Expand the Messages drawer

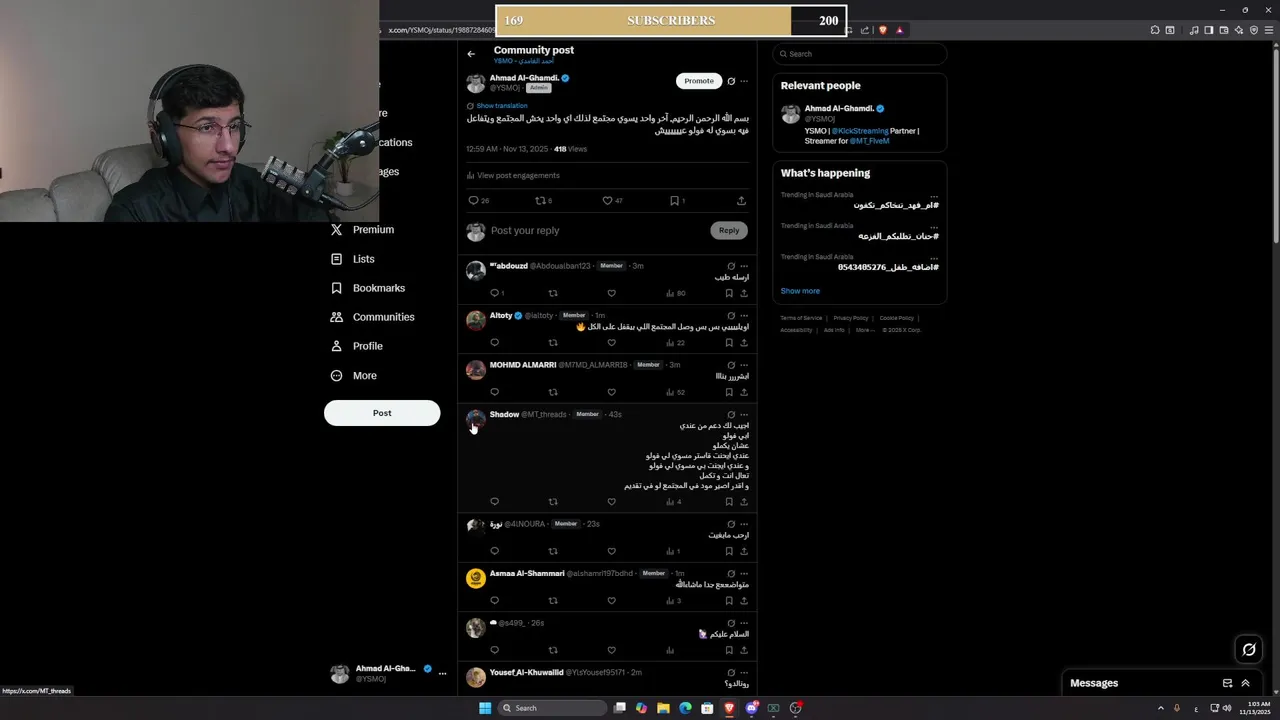[1246, 683]
